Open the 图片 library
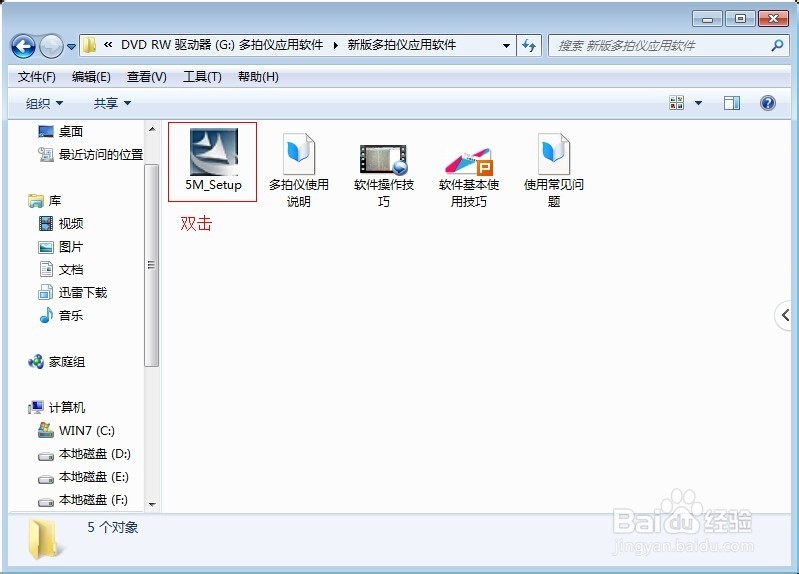 (61, 247)
